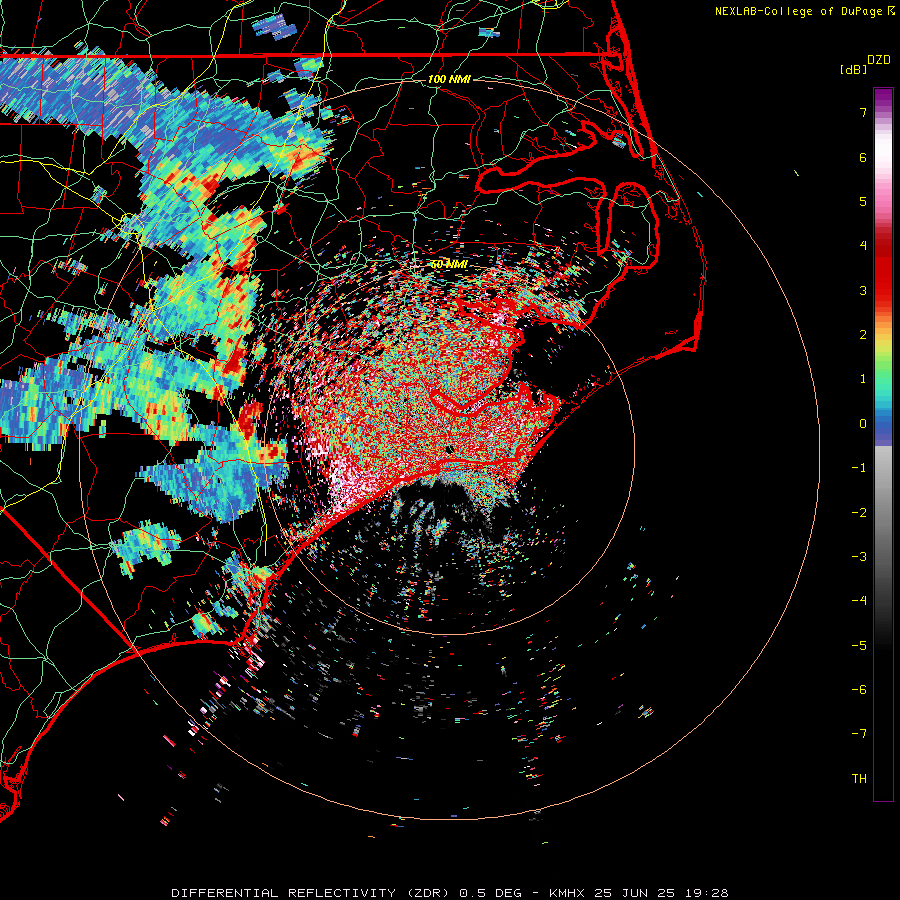The height and width of the screenshot is (900, 900).
Task: Select the "3" value on color scale
Action: [x=863, y=290]
